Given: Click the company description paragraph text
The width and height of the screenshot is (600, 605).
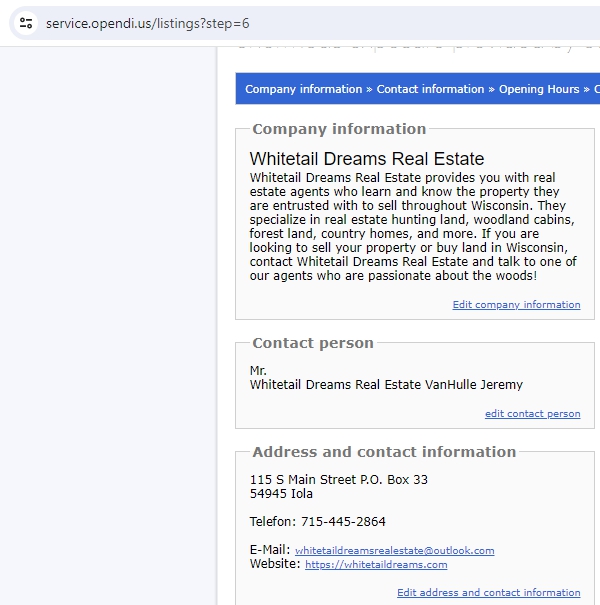Looking at the screenshot, I should pos(410,227).
